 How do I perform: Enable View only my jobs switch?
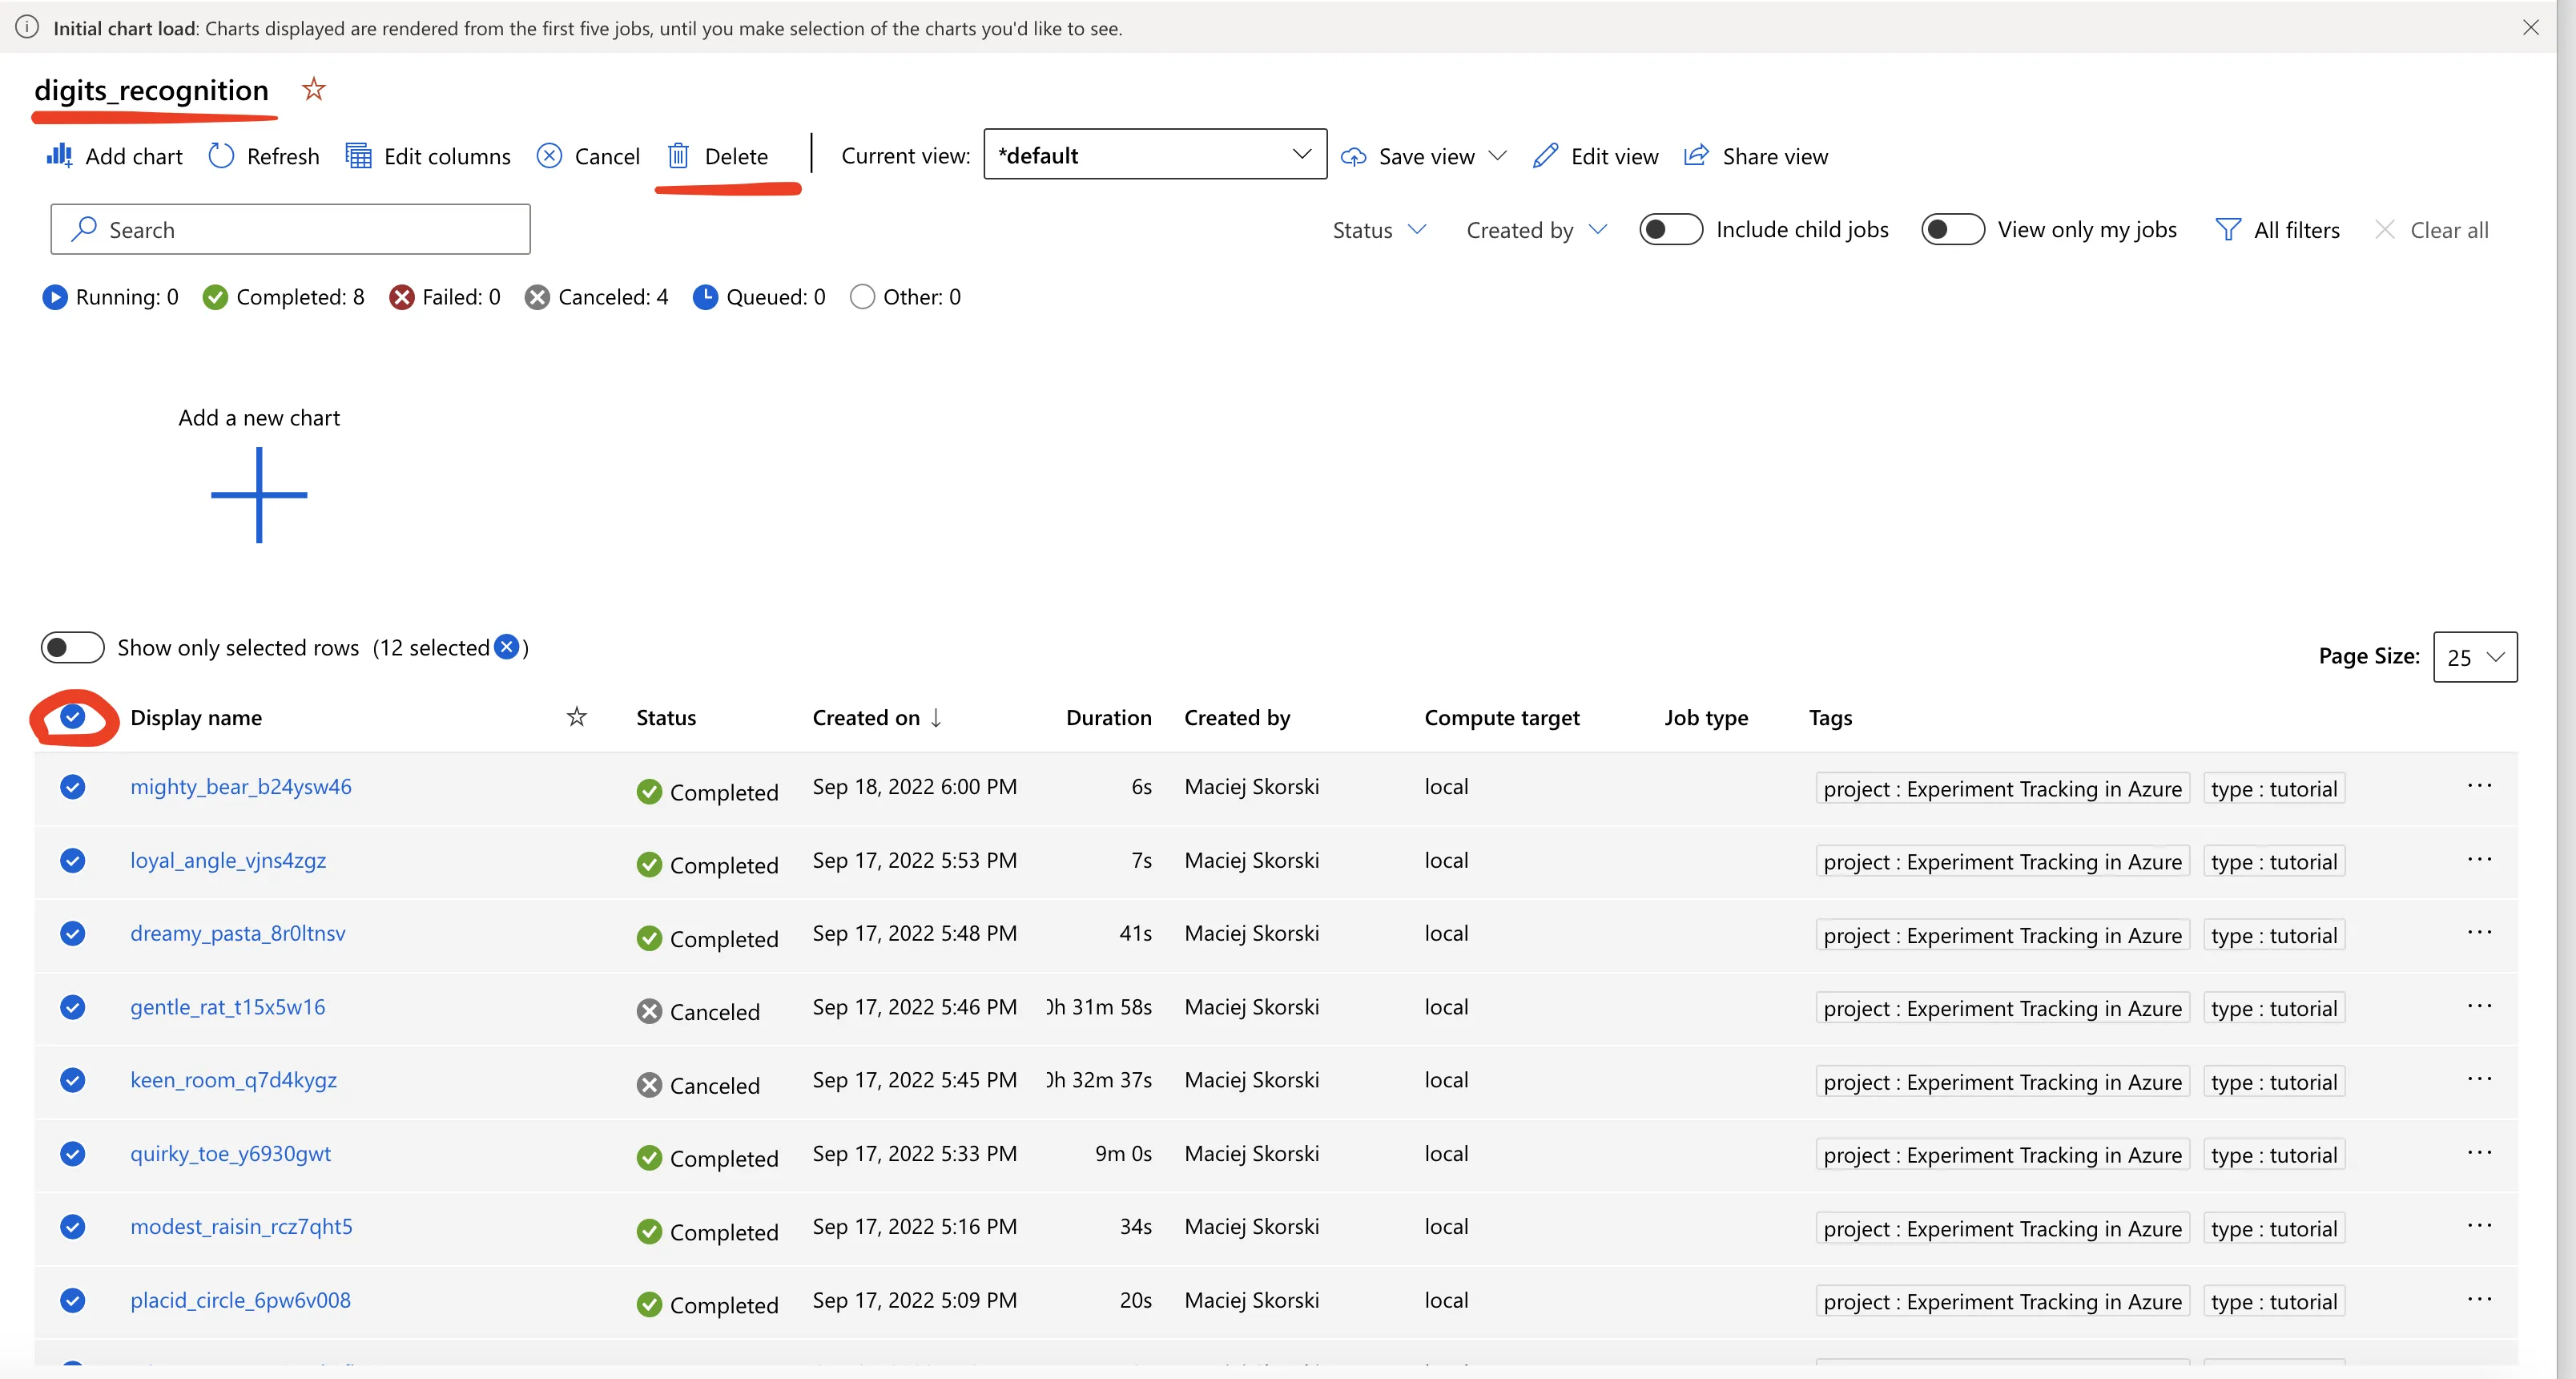pyautogui.click(x=1952, y=229)
